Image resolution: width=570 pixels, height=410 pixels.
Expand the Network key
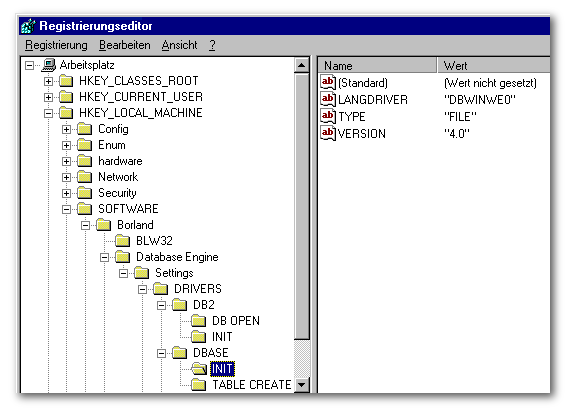(67, 177)
